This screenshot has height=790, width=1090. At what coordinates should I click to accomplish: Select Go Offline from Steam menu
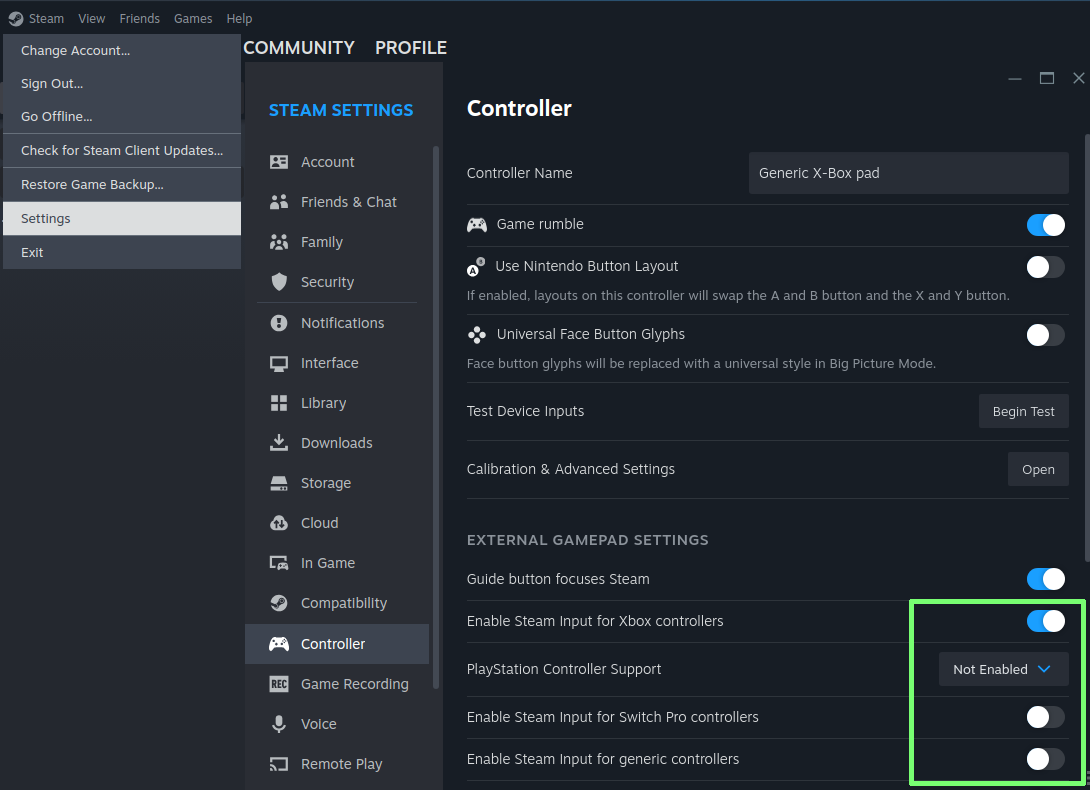57,117
